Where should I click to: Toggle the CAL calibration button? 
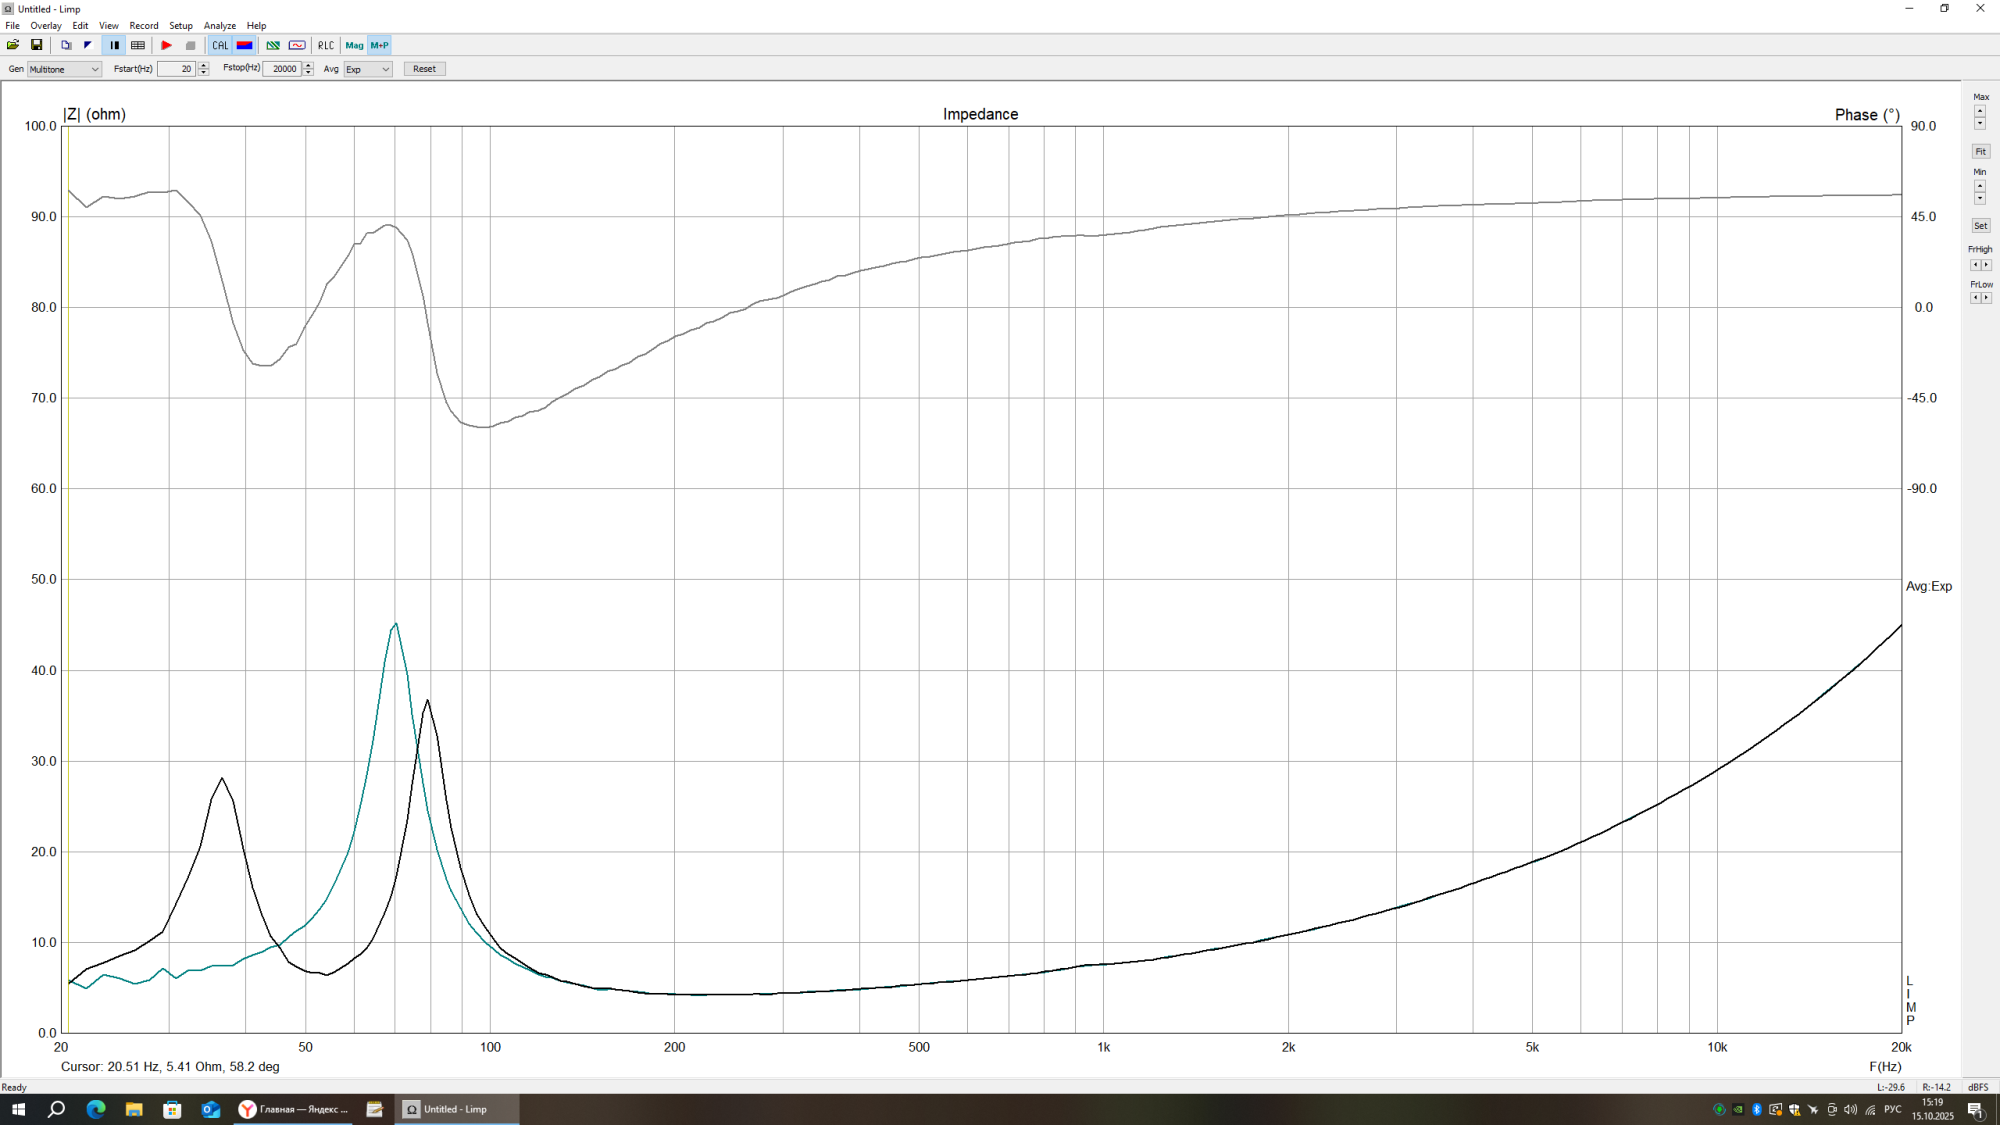220,45
